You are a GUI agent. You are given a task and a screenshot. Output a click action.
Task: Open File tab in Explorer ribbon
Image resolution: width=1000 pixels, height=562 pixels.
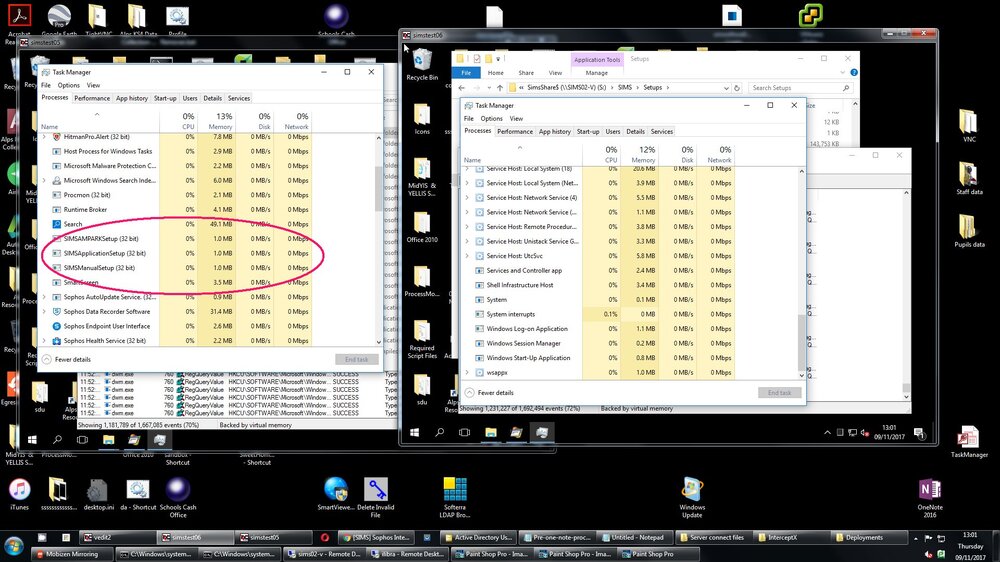(466, 73)
